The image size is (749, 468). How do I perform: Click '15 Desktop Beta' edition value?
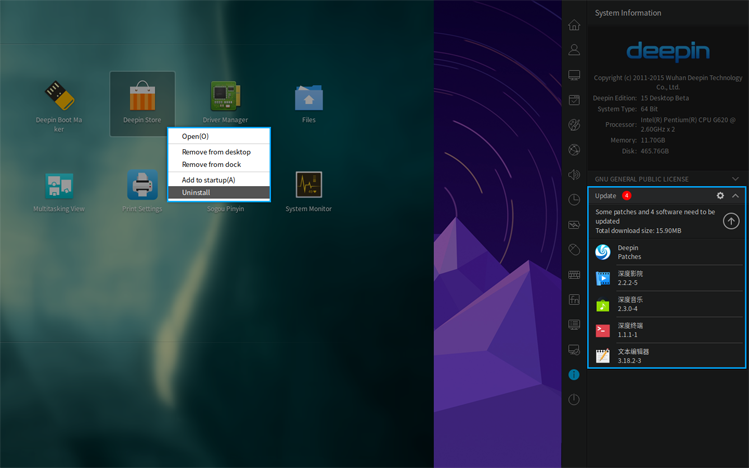(664, 98)
